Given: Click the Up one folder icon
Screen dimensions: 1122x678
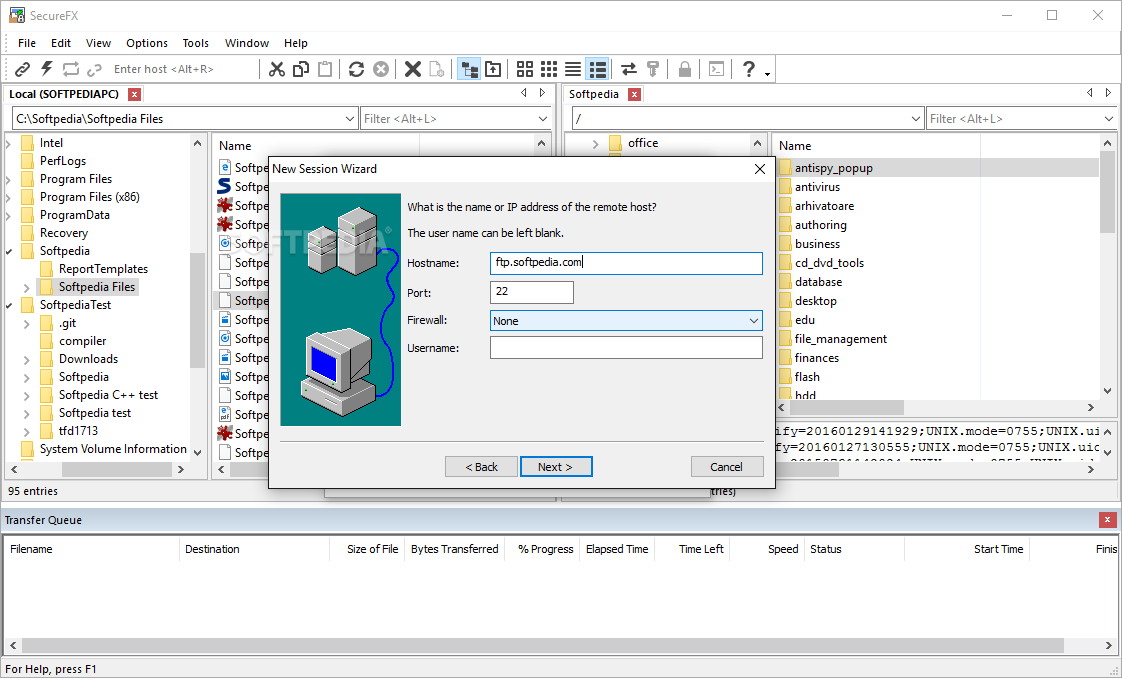Looking at the screenshot, I should click(493, 69).
